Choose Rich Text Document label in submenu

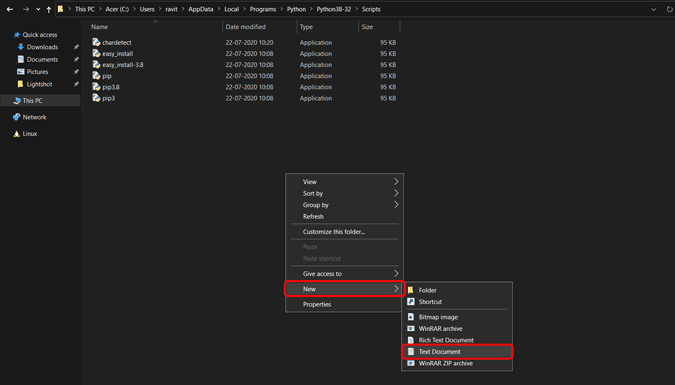446,340
